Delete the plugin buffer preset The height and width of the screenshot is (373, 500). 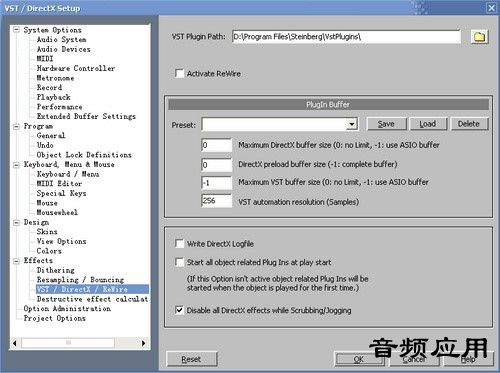coord(469,124)
